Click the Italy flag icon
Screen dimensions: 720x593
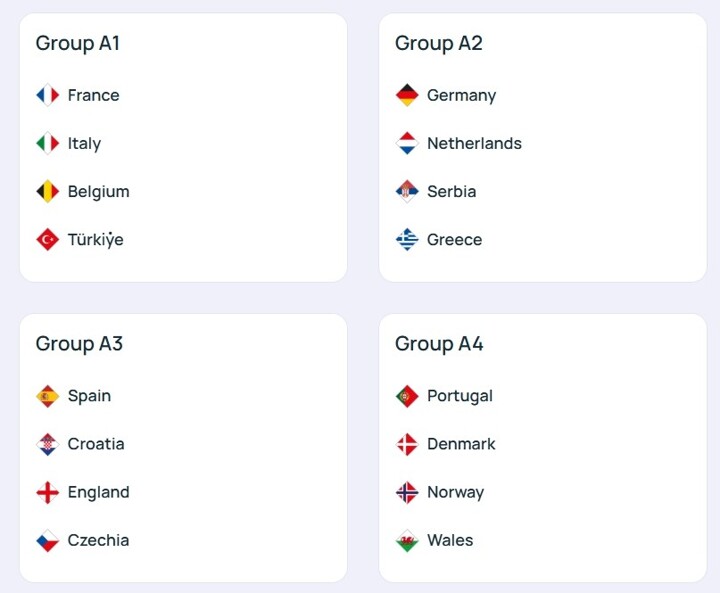click(47, 144)
